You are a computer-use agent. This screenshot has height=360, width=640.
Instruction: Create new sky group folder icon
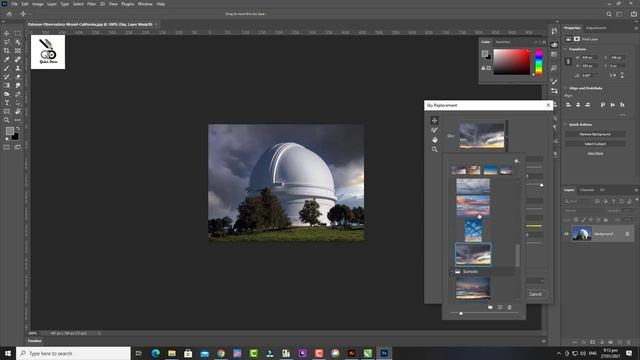(x=490, y=307)
